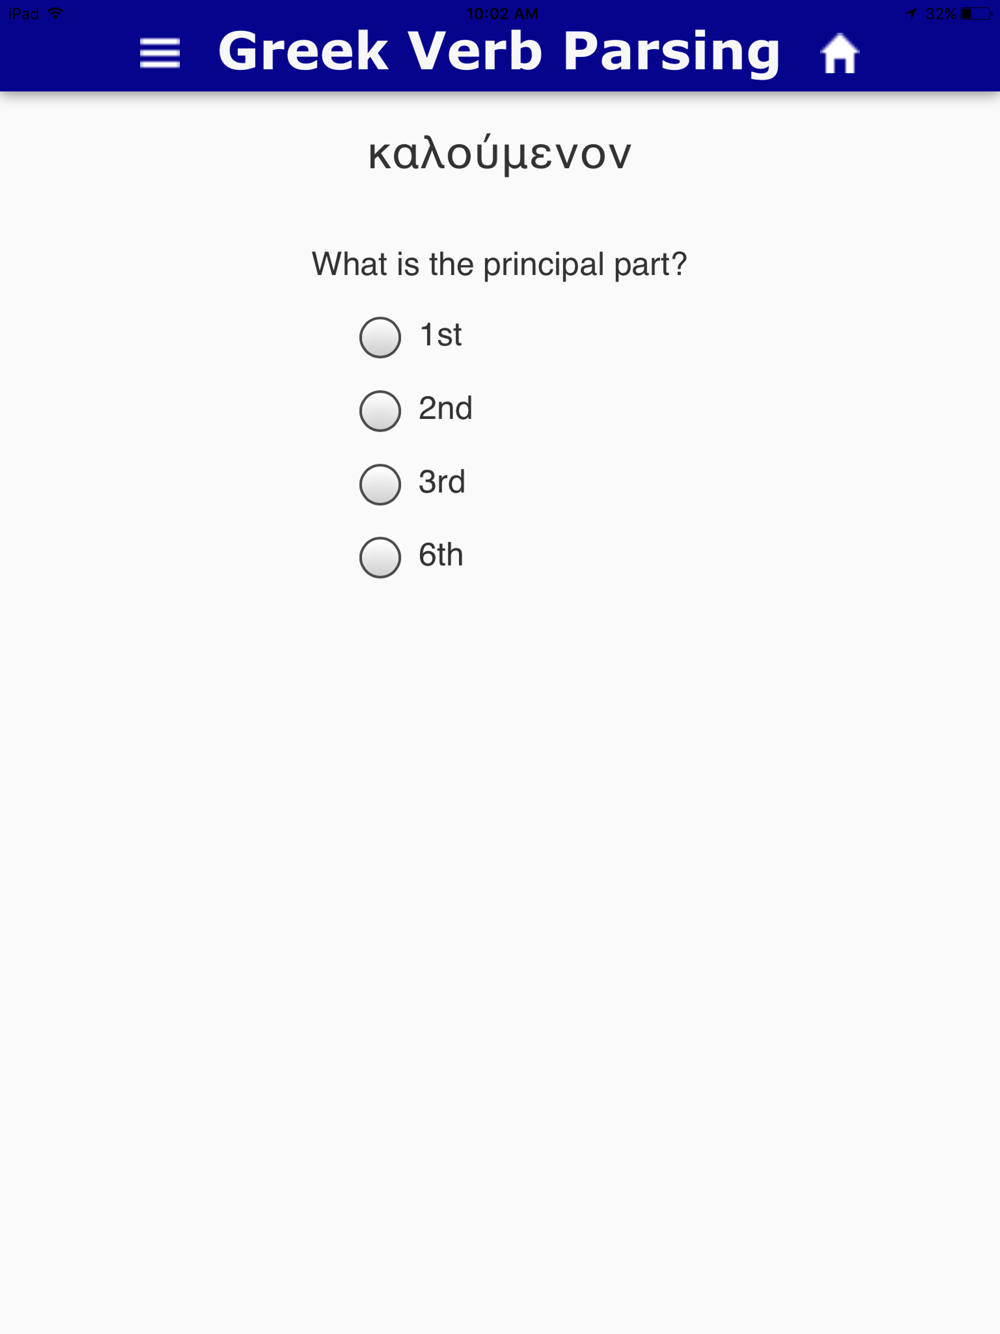Click the battery icon in status bar
The image size is (1000, 1334).
click(976, 13)
